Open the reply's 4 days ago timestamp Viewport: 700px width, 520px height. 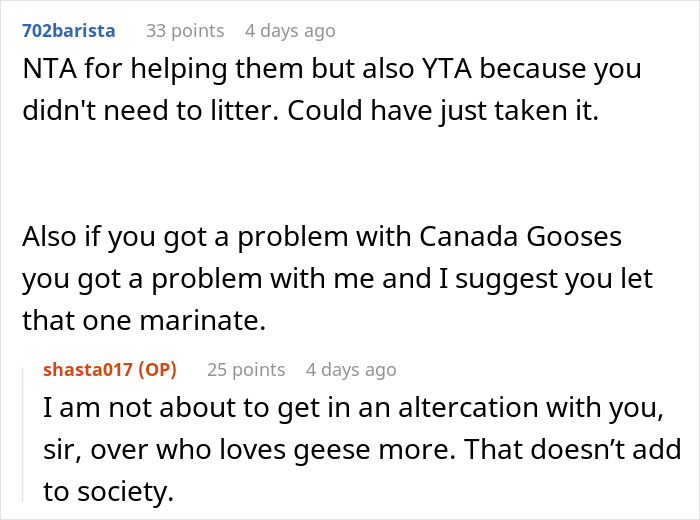tap(351, 370)
